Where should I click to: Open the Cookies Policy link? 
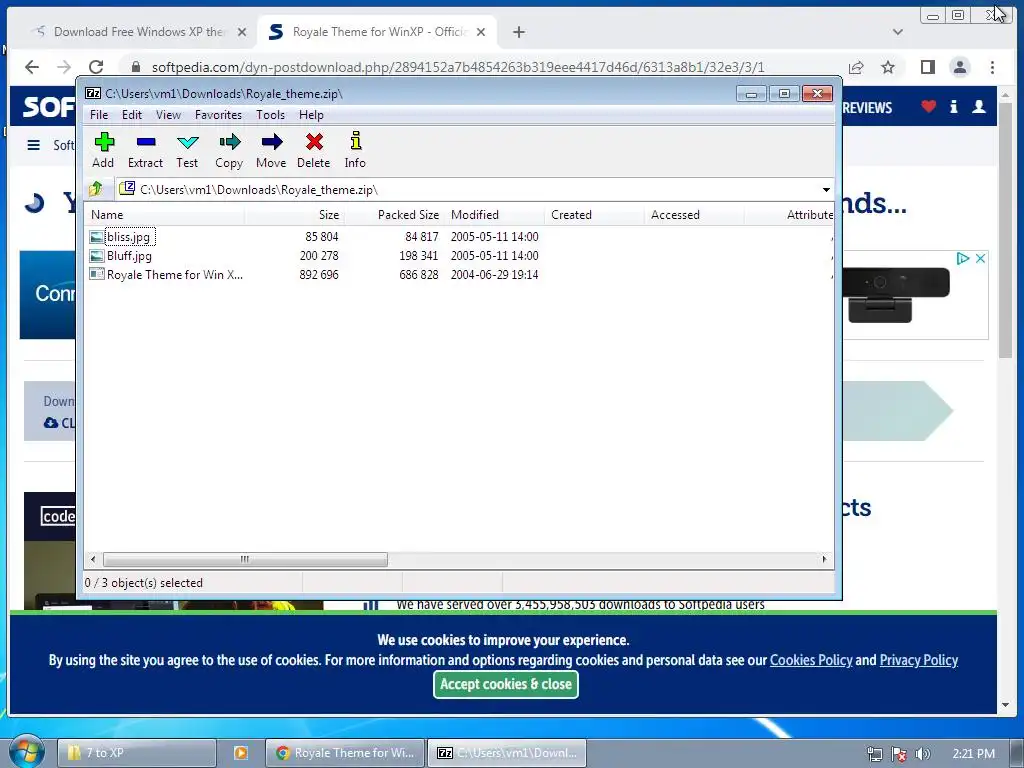coord(811,660)
